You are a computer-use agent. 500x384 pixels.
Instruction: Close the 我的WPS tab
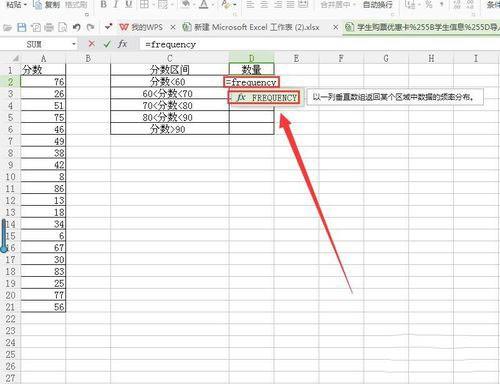[x=173, y=27]
